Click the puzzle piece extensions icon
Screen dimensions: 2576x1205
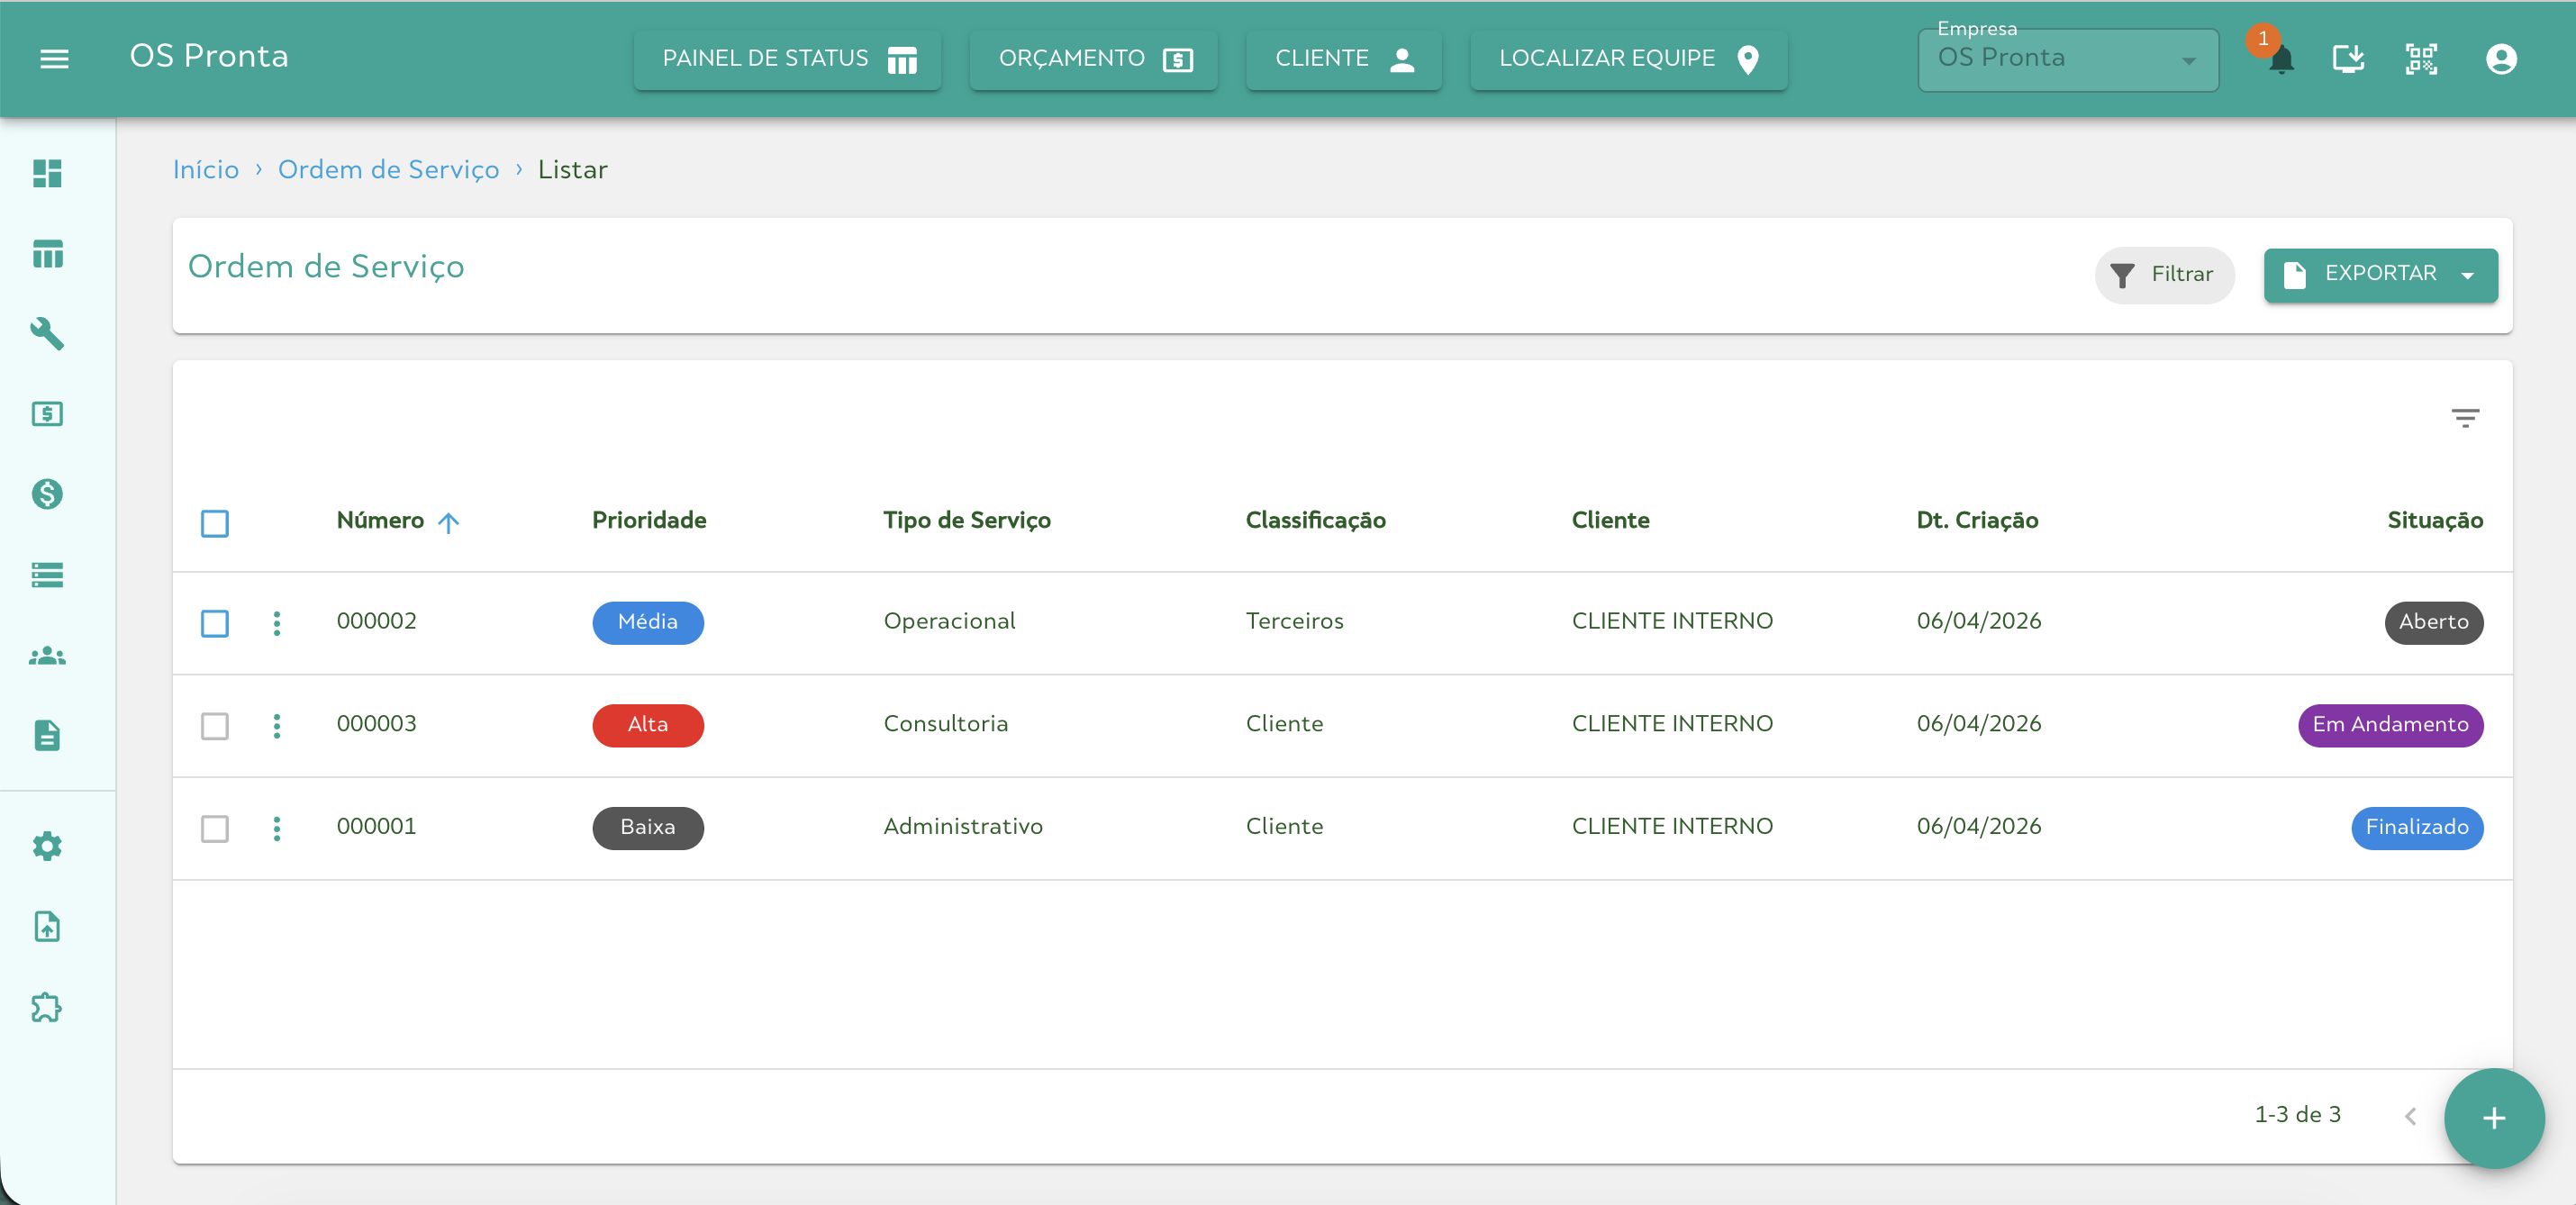click(47, 1007)
